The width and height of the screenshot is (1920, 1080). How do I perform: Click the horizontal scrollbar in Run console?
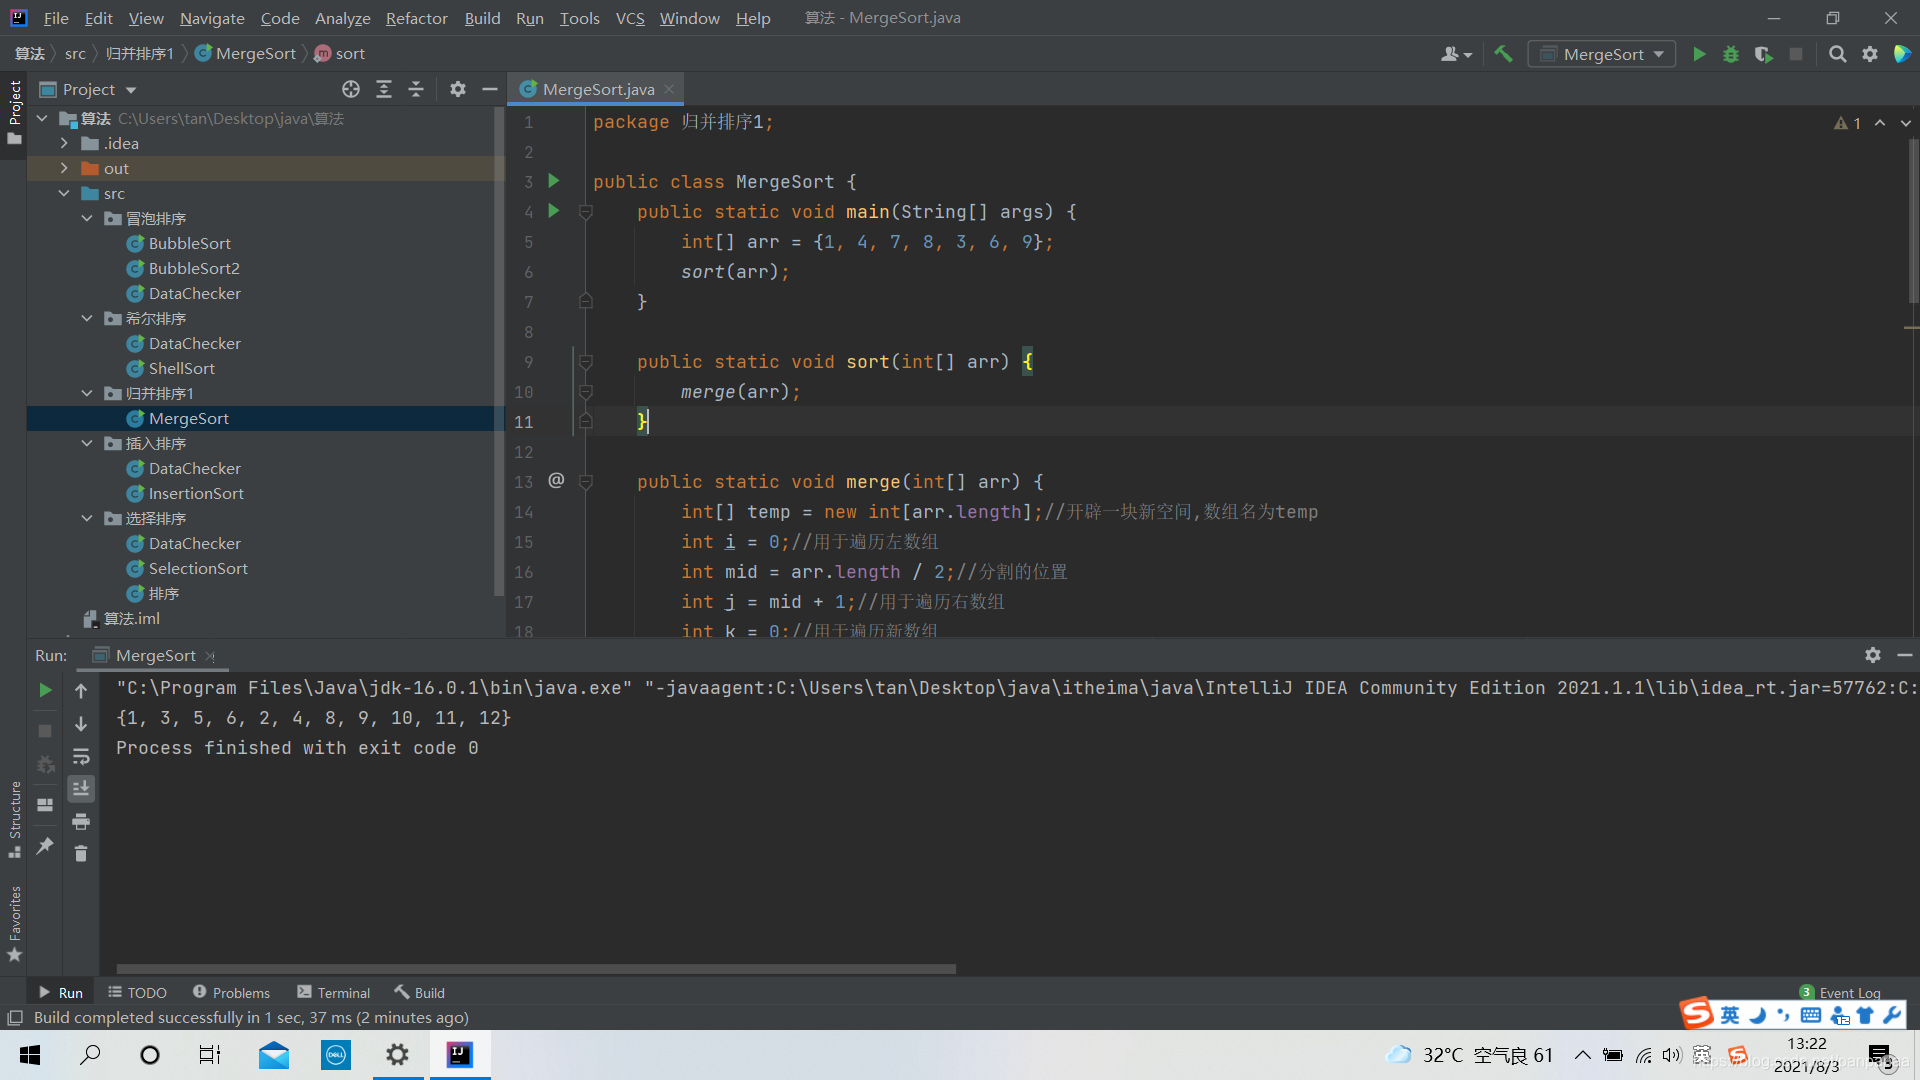point(536,968)
